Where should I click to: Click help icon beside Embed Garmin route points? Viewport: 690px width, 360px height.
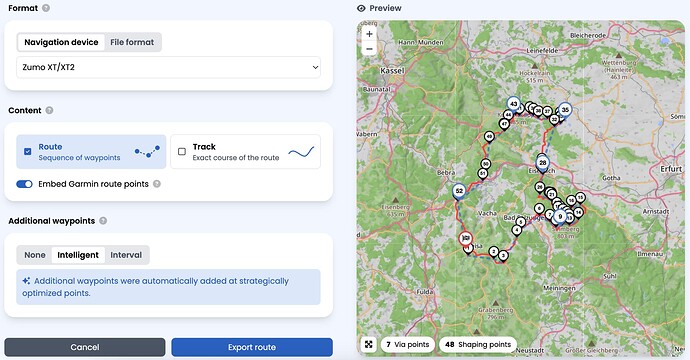(157, 184)
